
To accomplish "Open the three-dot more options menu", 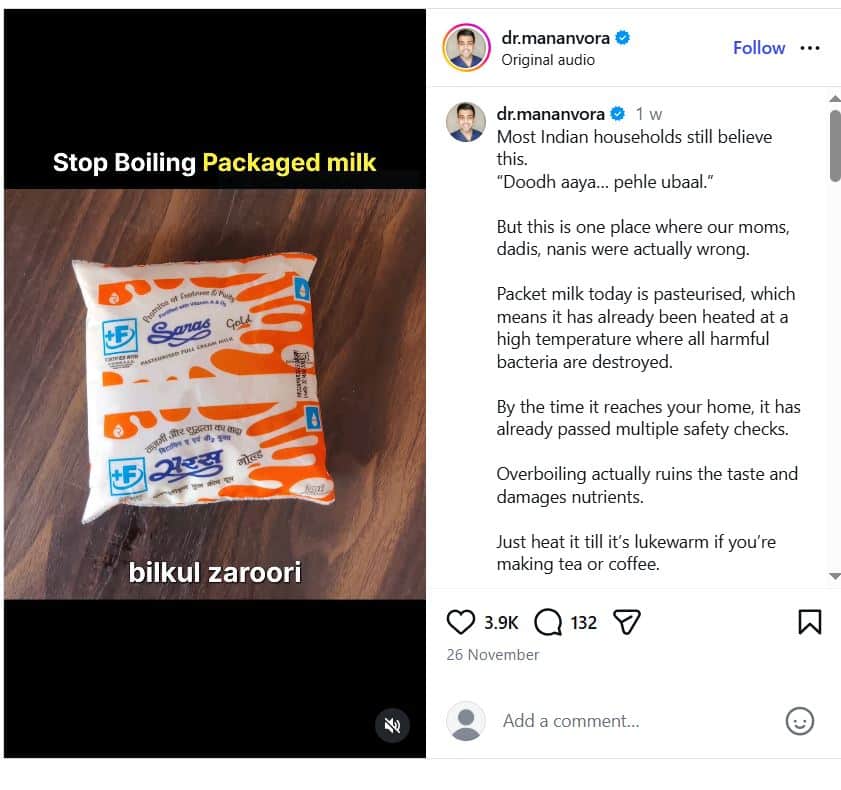I will (810, 48).
